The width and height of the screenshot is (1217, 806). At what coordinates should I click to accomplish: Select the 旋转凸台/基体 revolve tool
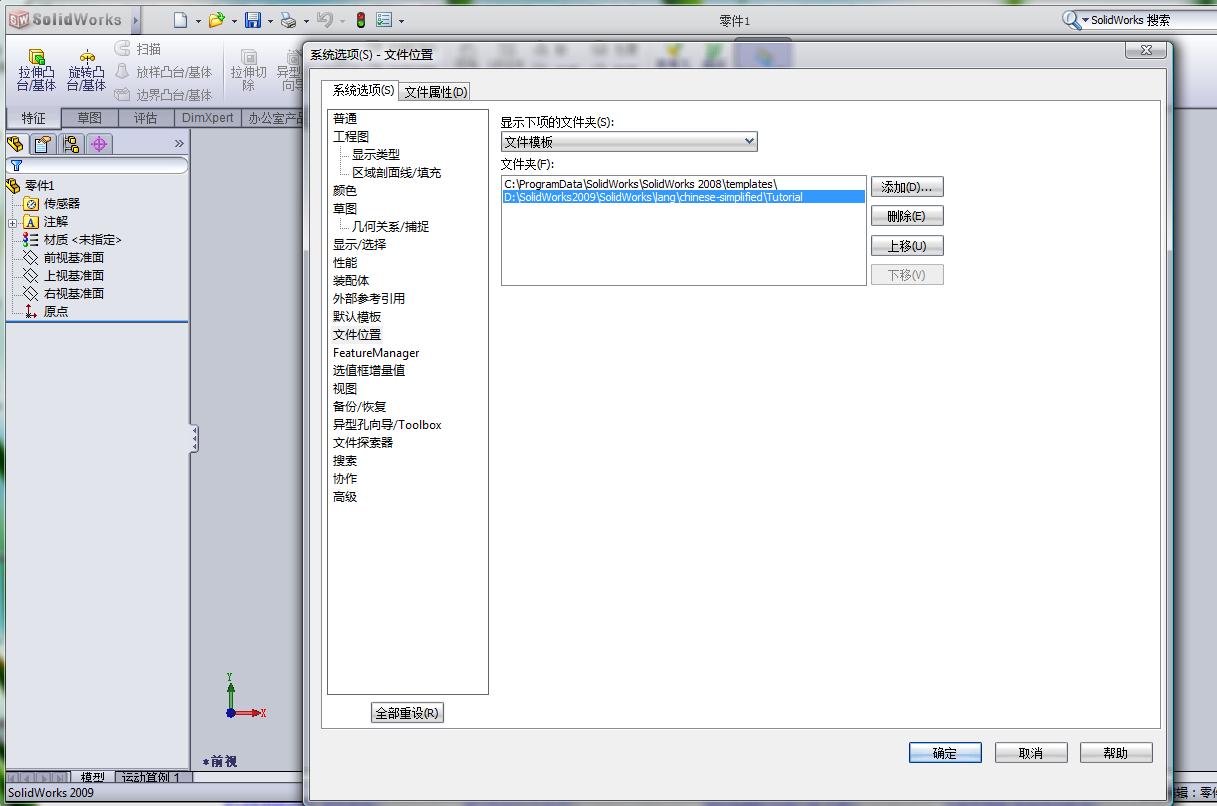pyautogui.click(x=87, y=70)
